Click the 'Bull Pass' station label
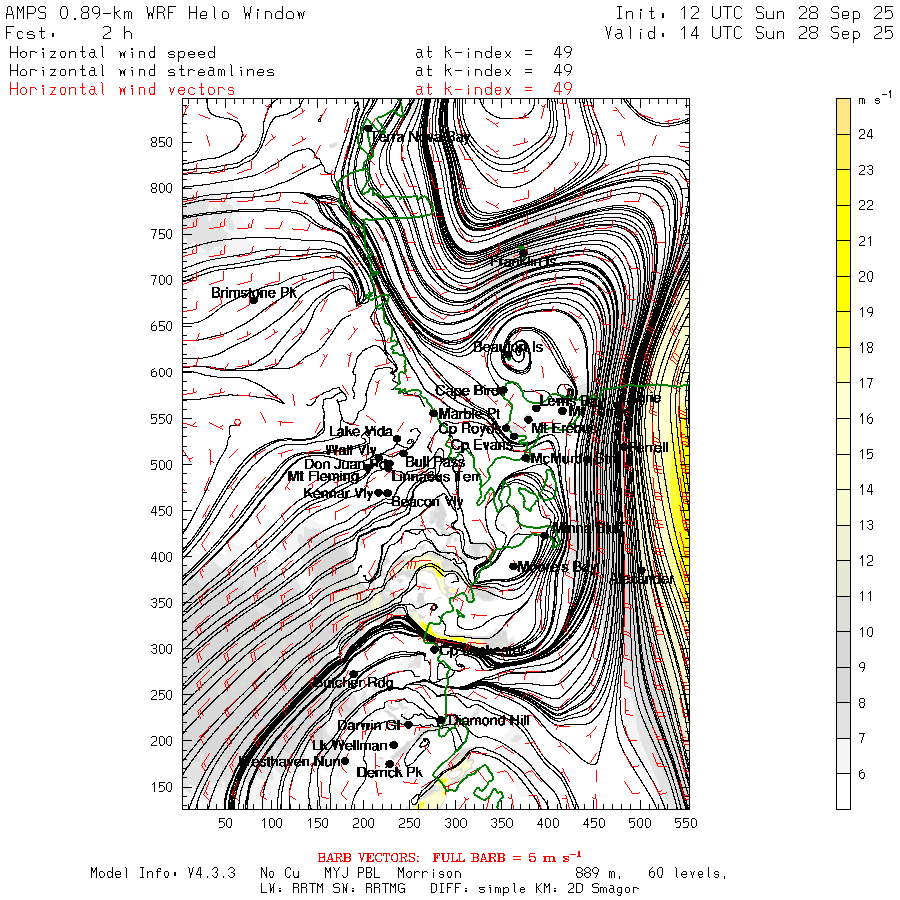This screenshot has width=900, height=900. point(435,461)
